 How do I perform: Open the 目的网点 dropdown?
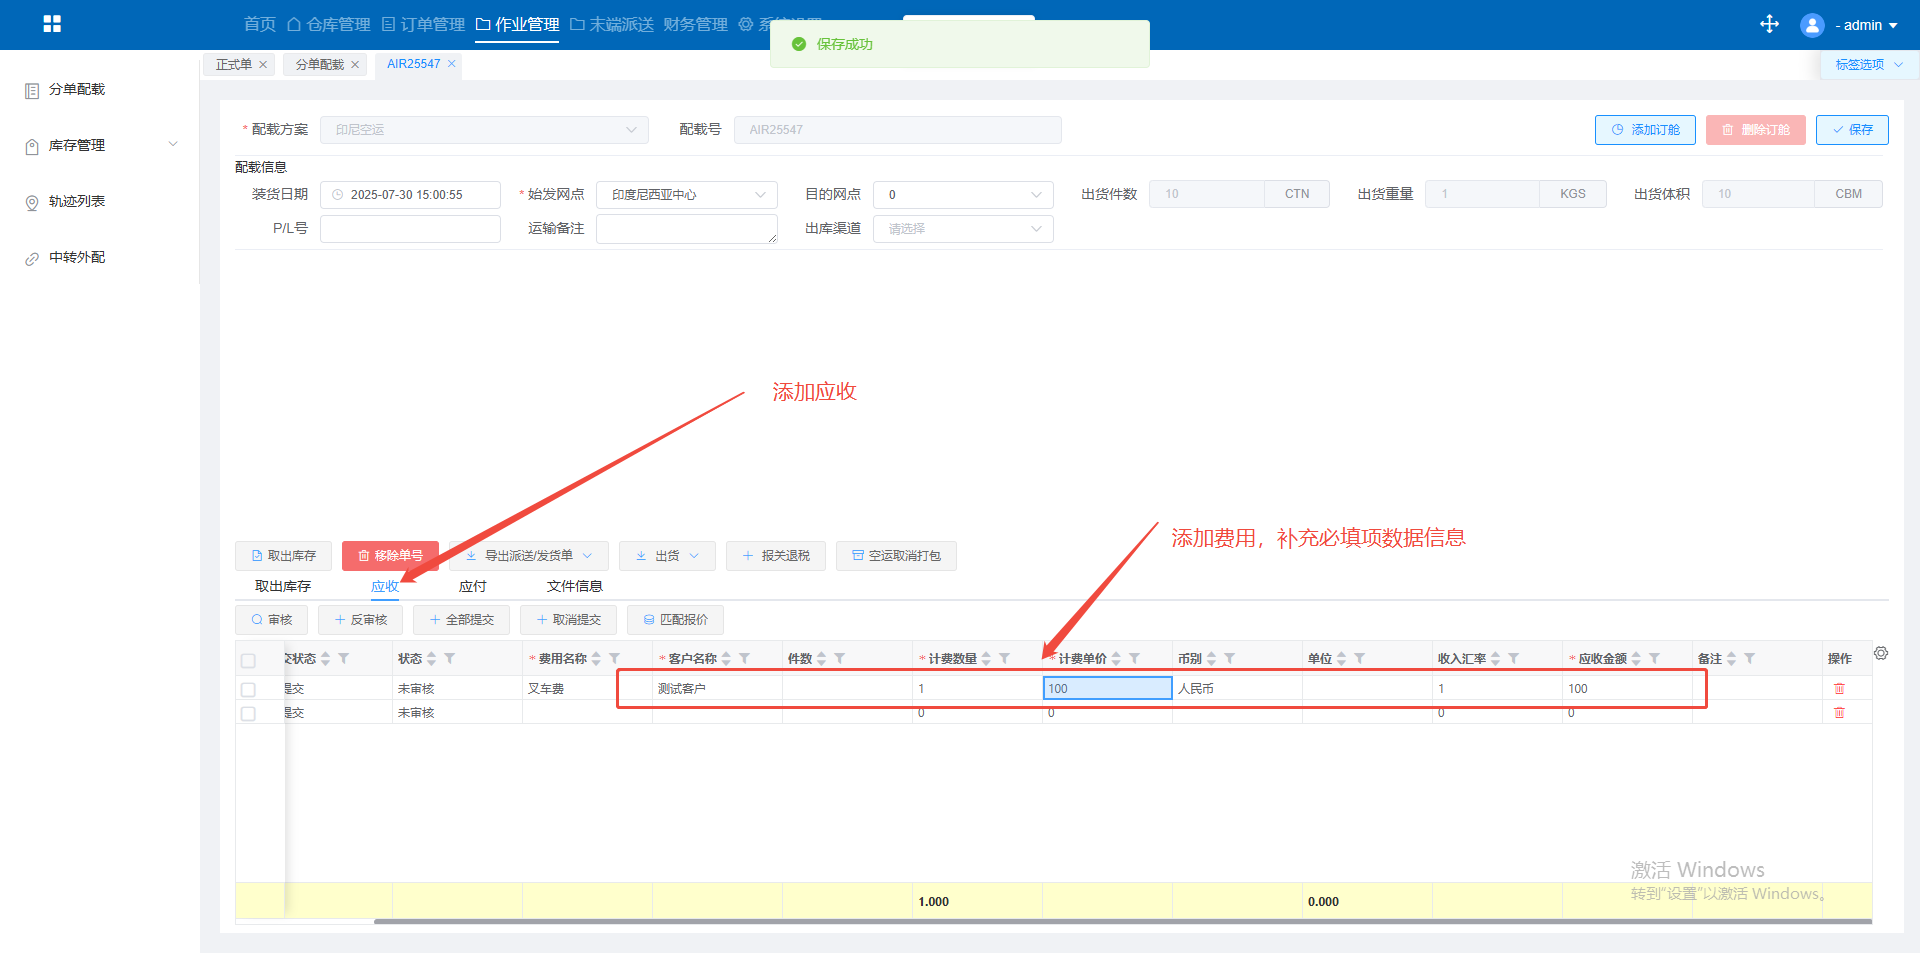pyautogui.click(x=962, y=195)
